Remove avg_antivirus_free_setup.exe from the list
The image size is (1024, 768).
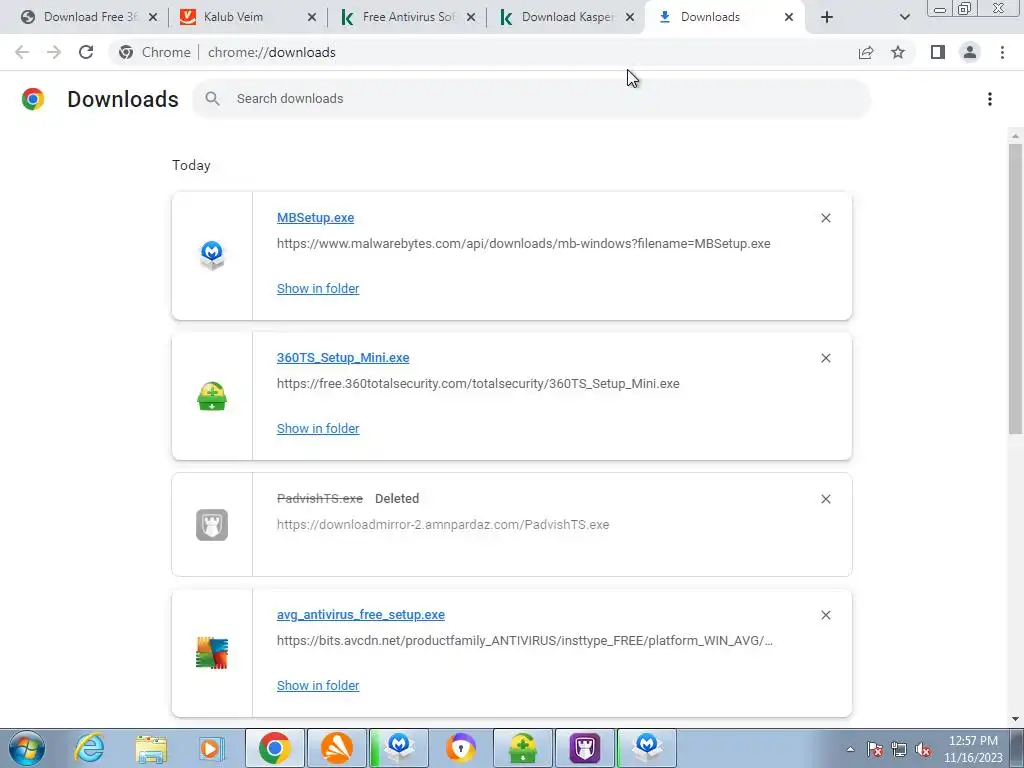click(x=825, y=615)
